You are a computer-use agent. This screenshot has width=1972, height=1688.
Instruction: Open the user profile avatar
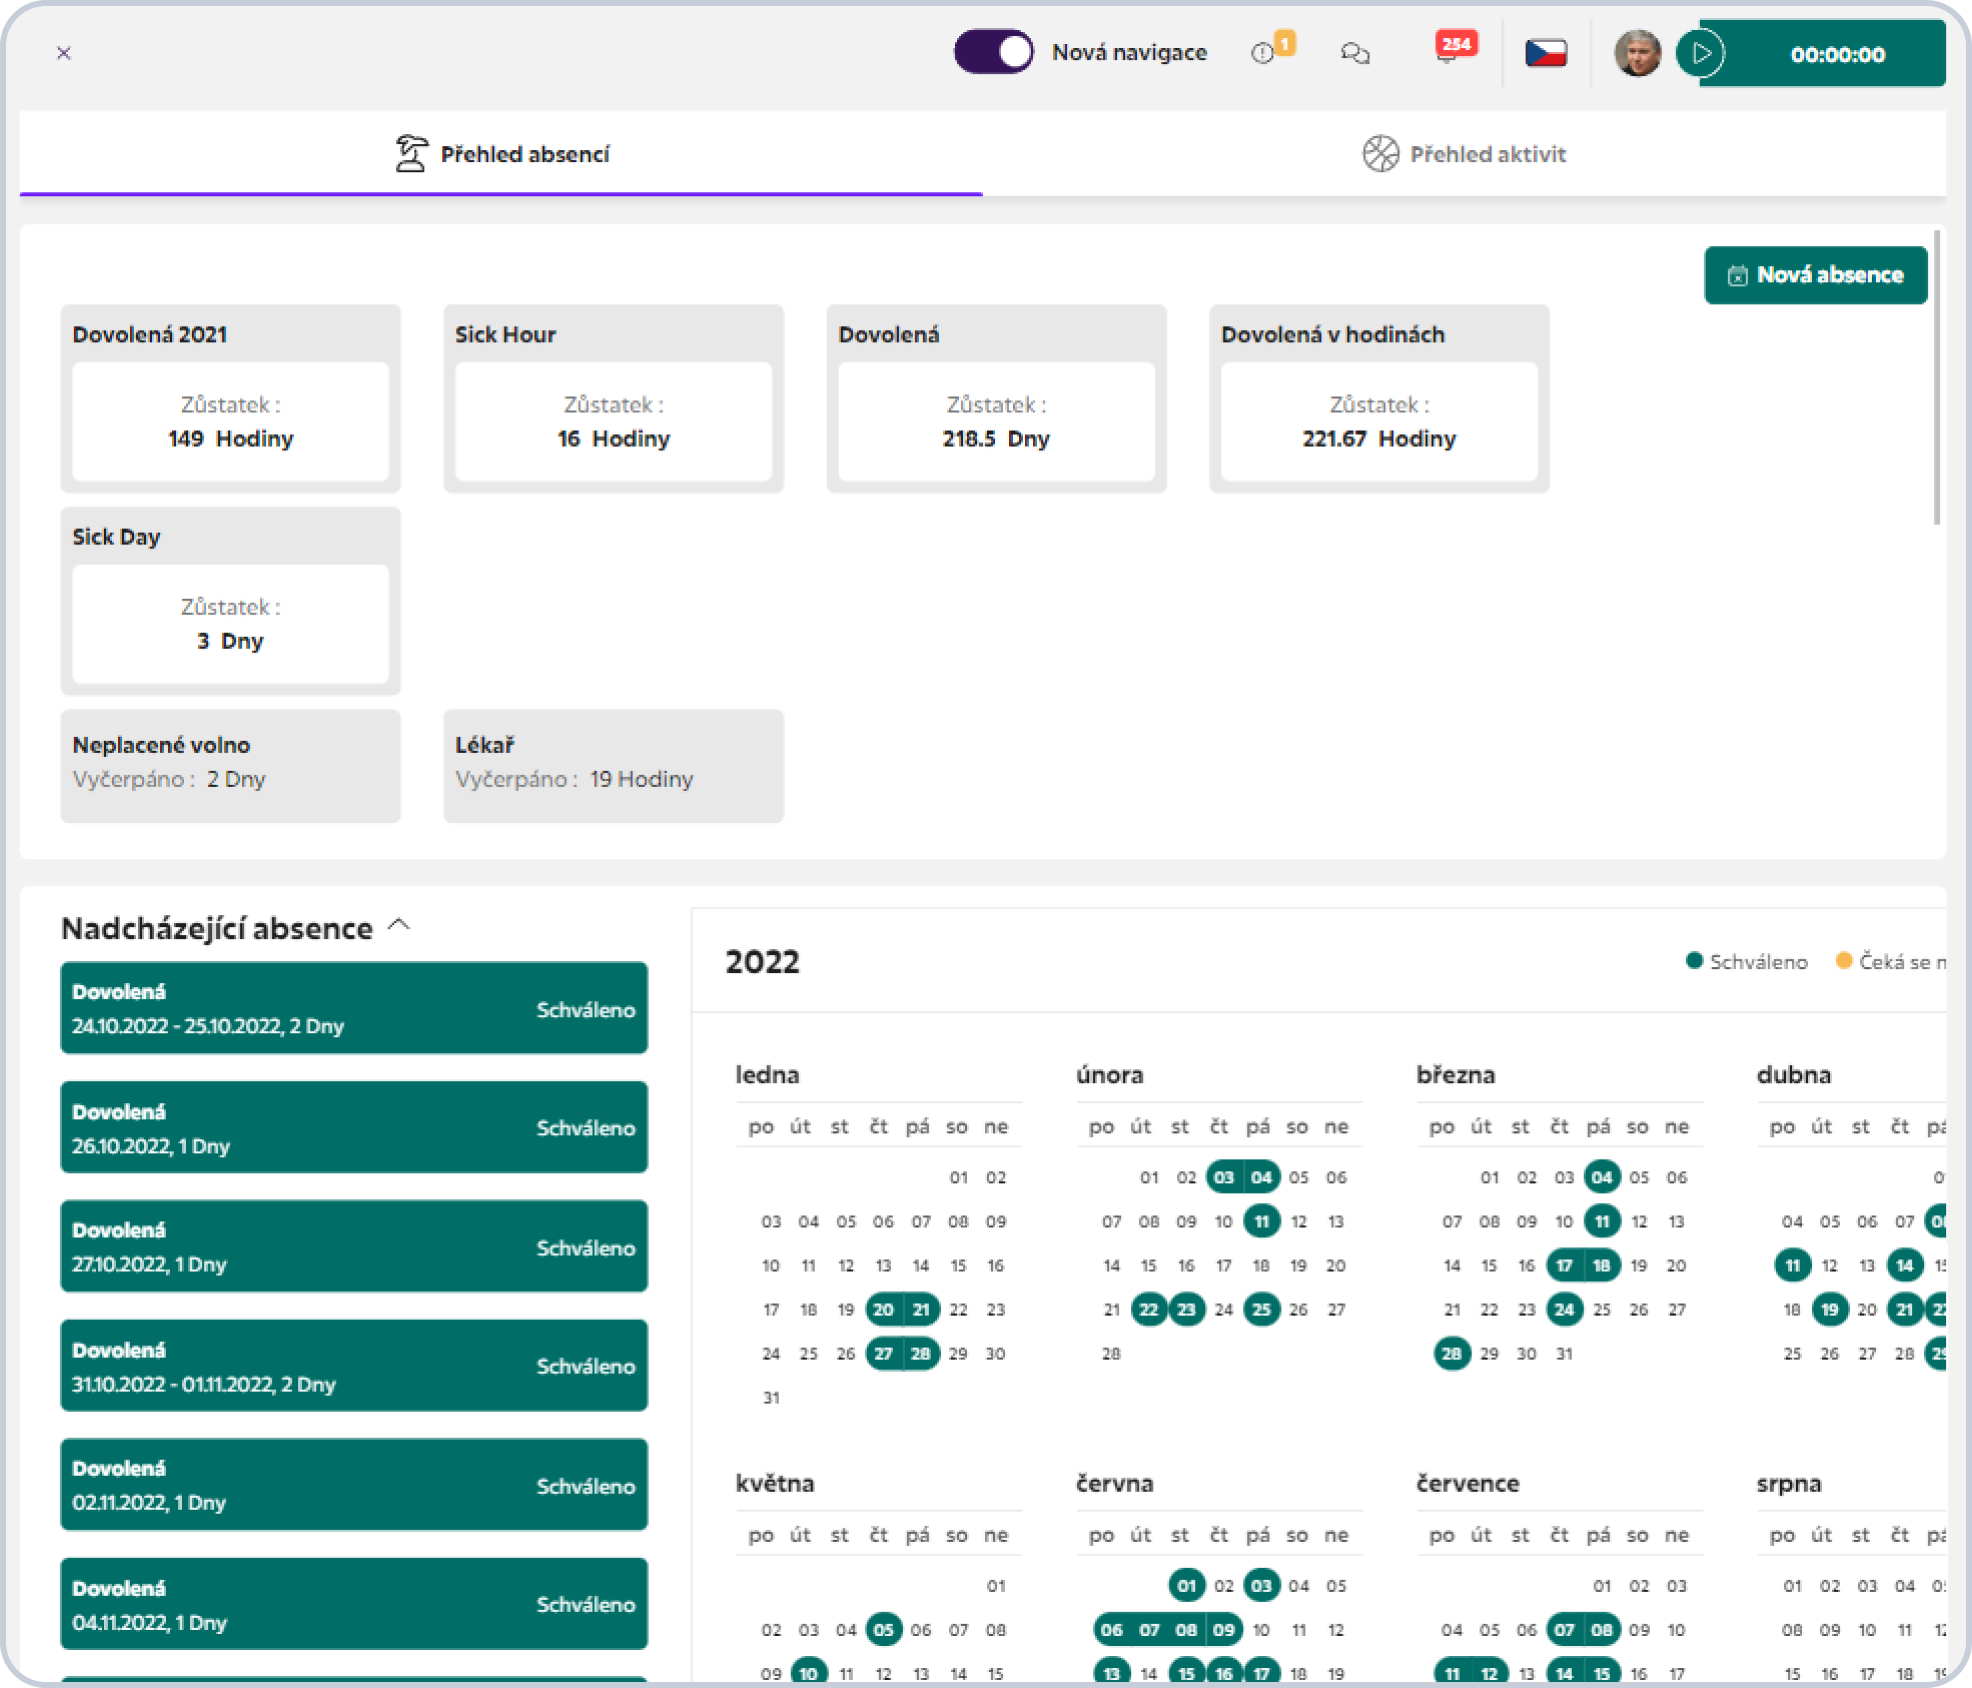(x=1638, y=53)
